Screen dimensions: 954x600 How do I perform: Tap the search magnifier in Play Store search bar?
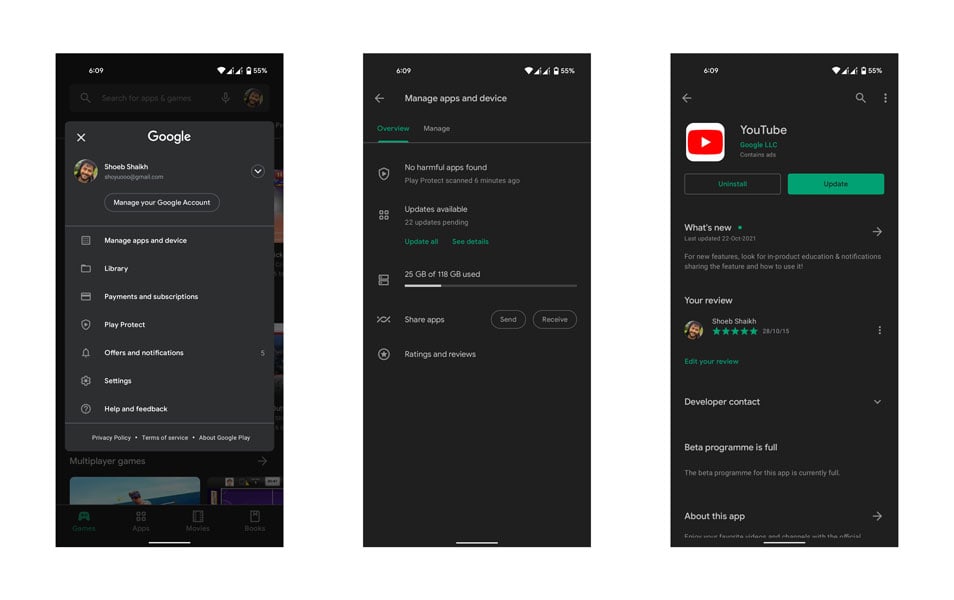[85, 98]
